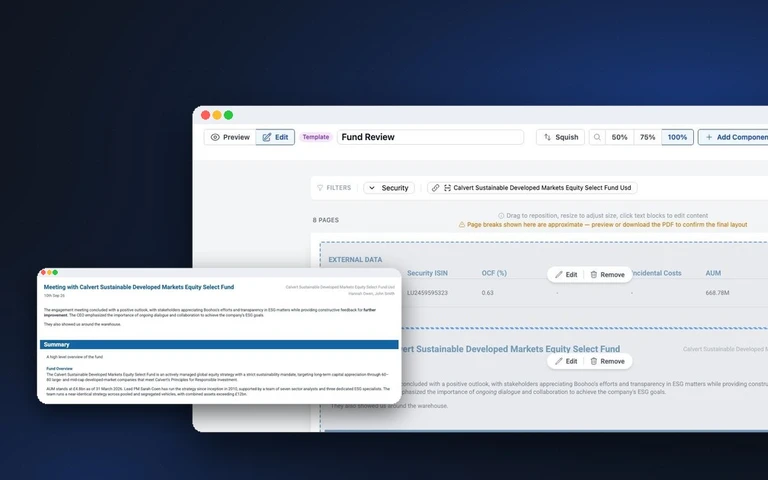This screenshot has height=480, width=768.
Task: Click the Squish button
Action: click(x=560, y=137)
